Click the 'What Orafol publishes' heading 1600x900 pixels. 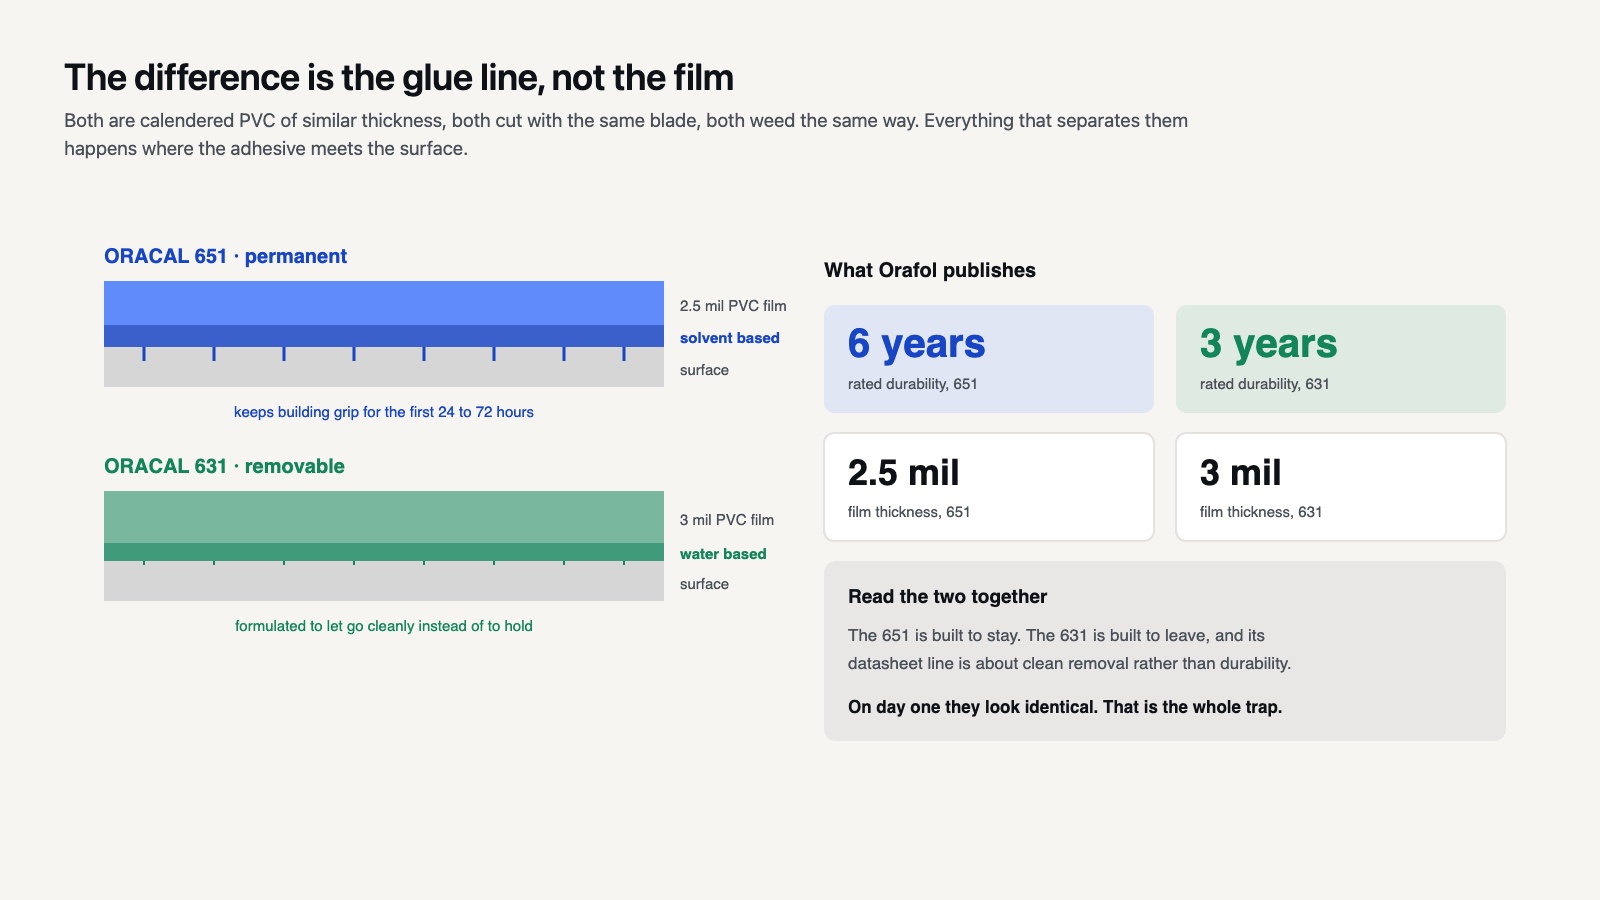coord(930,270)
